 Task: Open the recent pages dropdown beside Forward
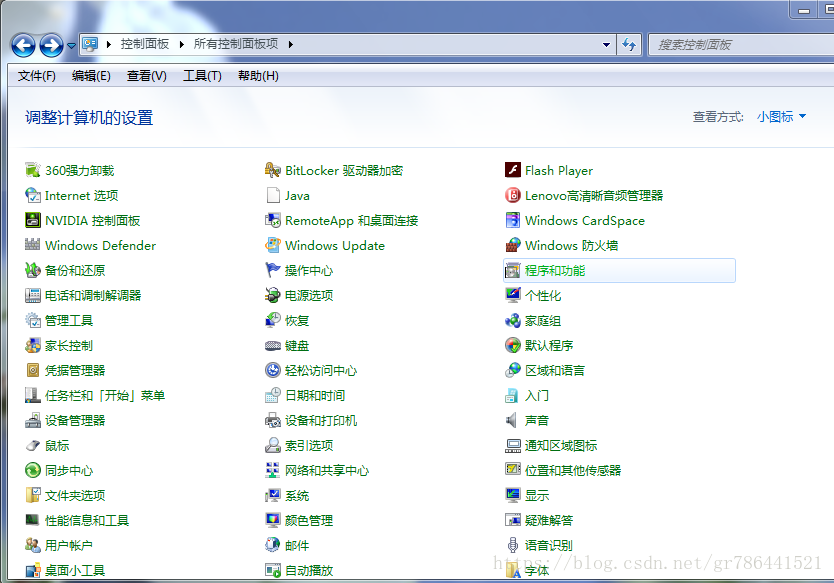point(71,46)
